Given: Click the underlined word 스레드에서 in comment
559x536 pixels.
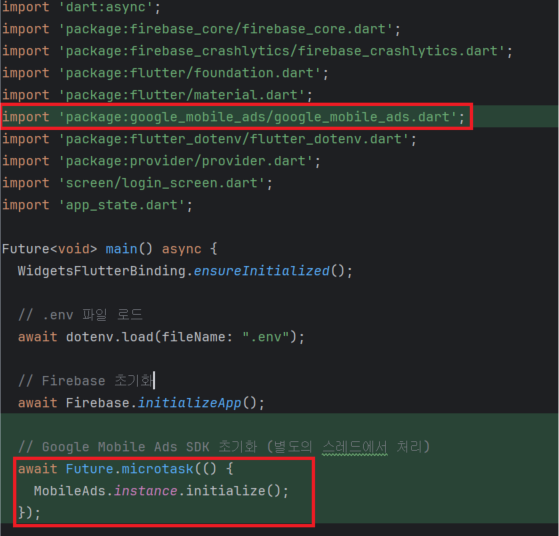Looking at the screenshot, I should [355, 447].
